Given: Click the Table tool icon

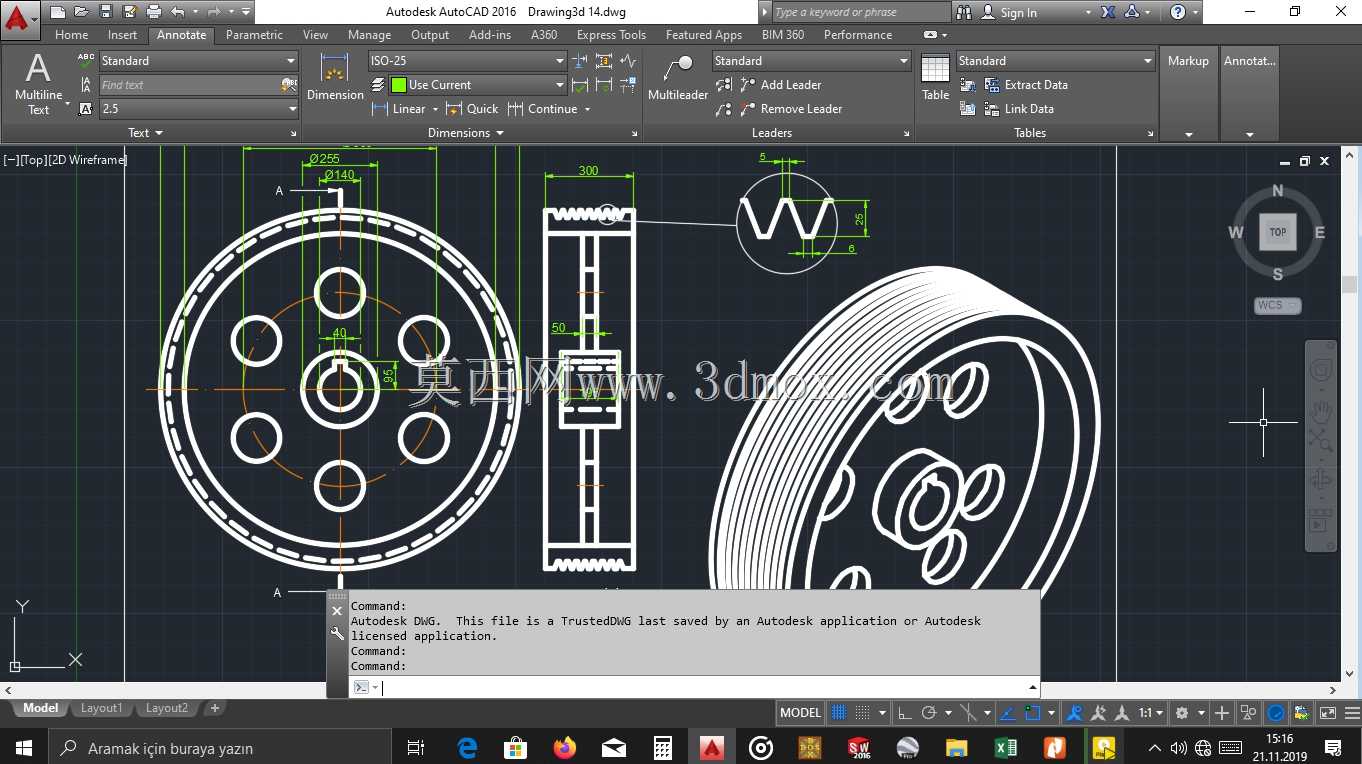Looking at the screenshot, I should [x=935, y=78].
